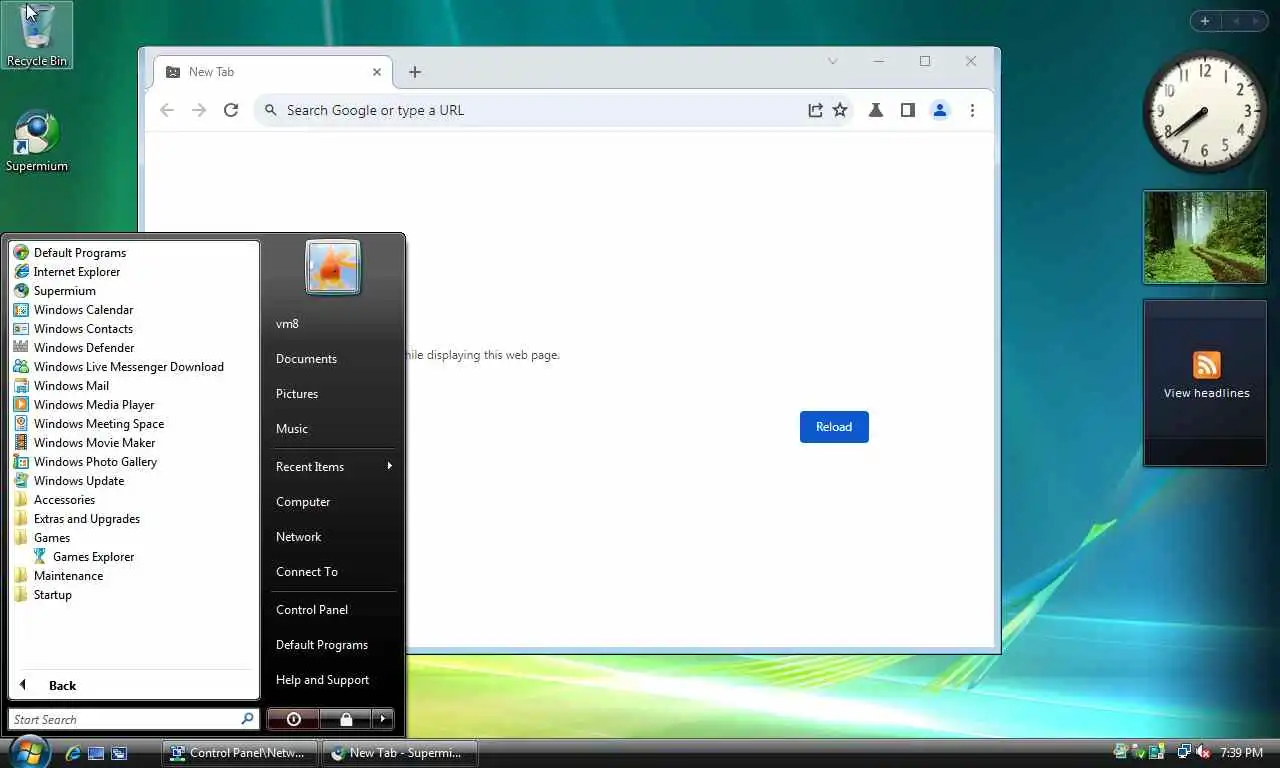Toggle the browser side panel icon
This screenshot has height=768, width=1280.
pos(907,110)
